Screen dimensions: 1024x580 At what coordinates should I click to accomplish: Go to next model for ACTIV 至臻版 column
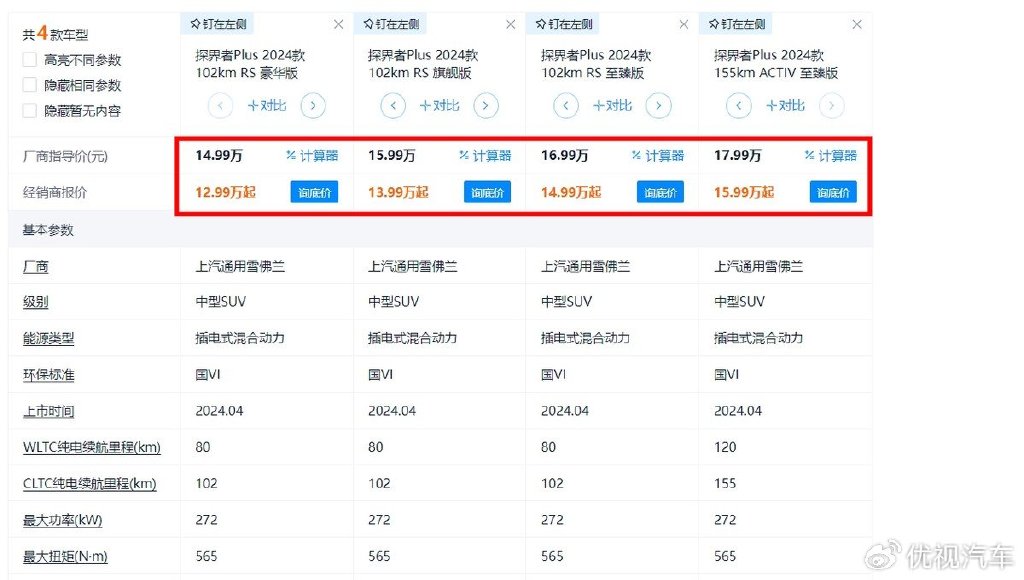tap(831, 105)
